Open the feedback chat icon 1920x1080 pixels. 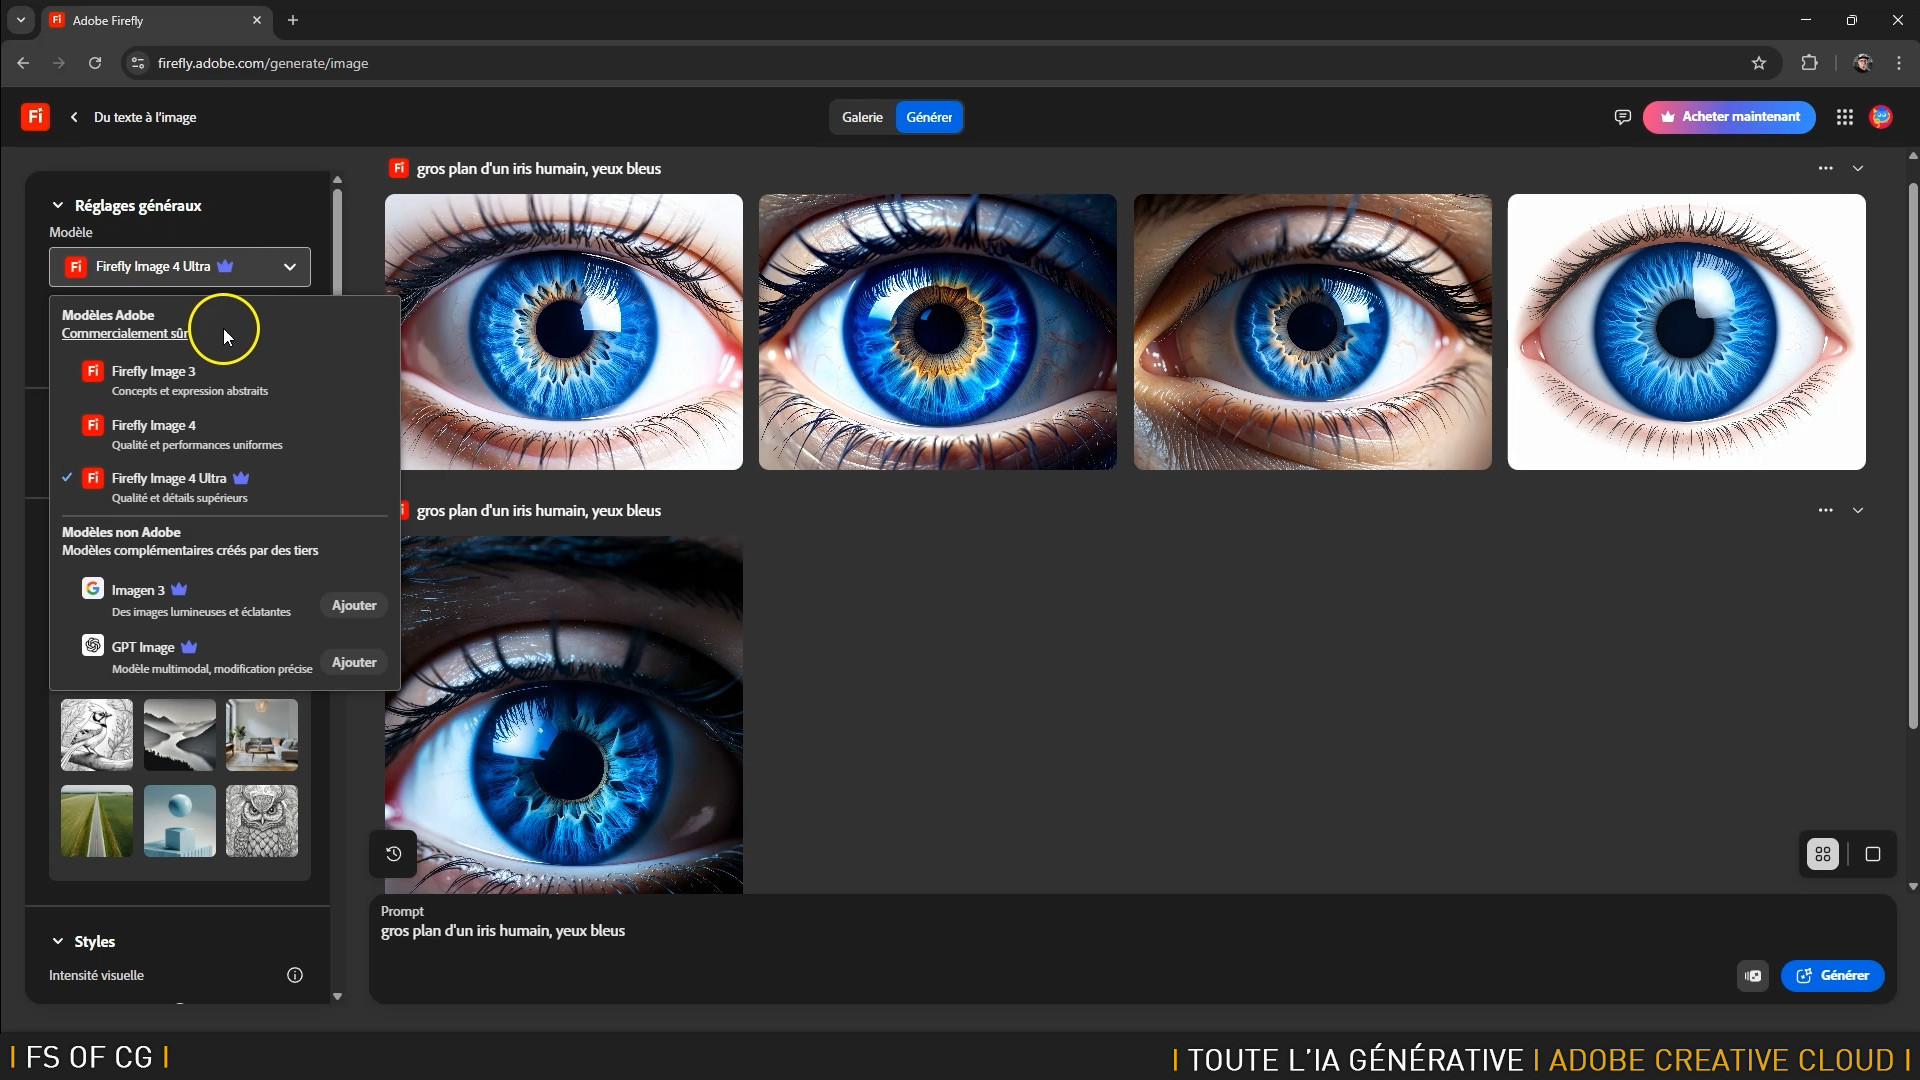(1622, 117)
